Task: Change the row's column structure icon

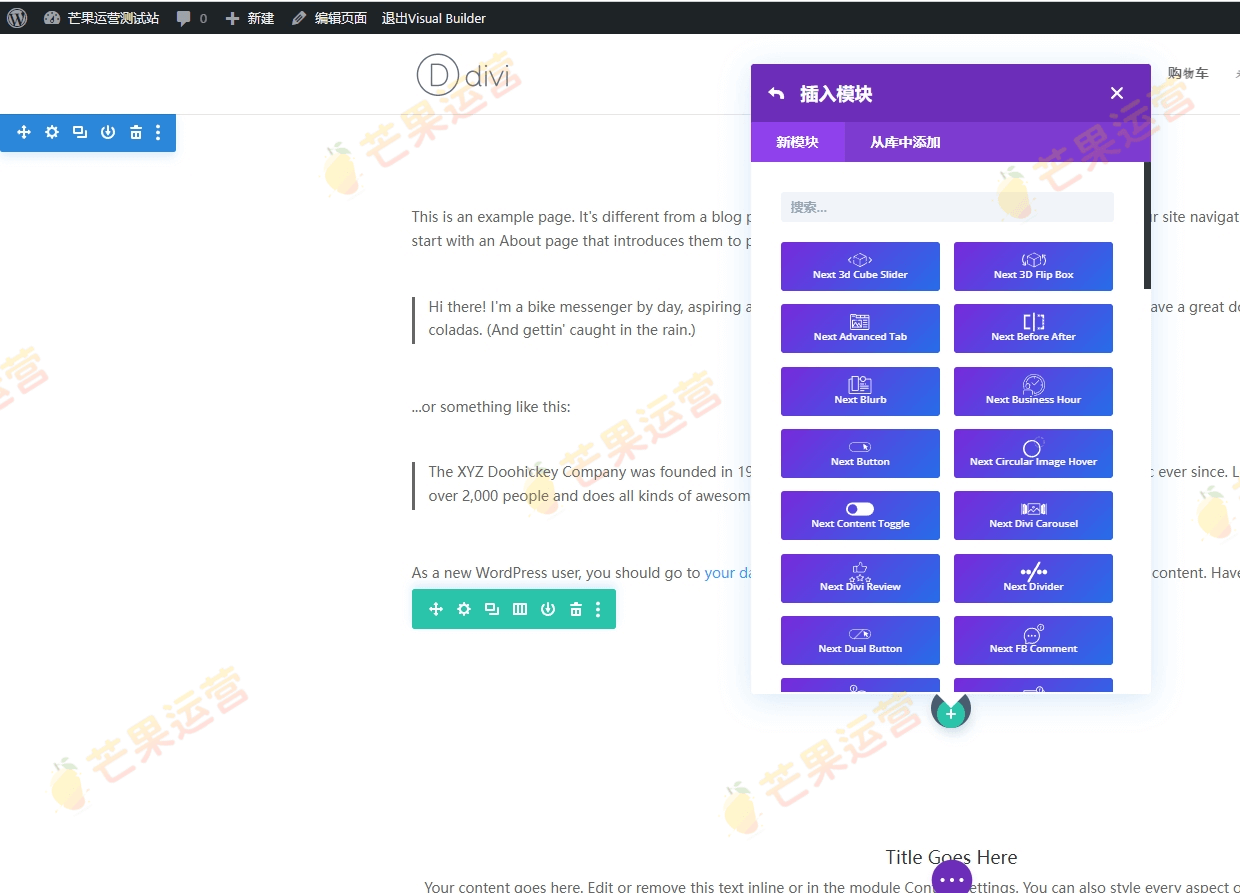Action: [x=520, y=608]
